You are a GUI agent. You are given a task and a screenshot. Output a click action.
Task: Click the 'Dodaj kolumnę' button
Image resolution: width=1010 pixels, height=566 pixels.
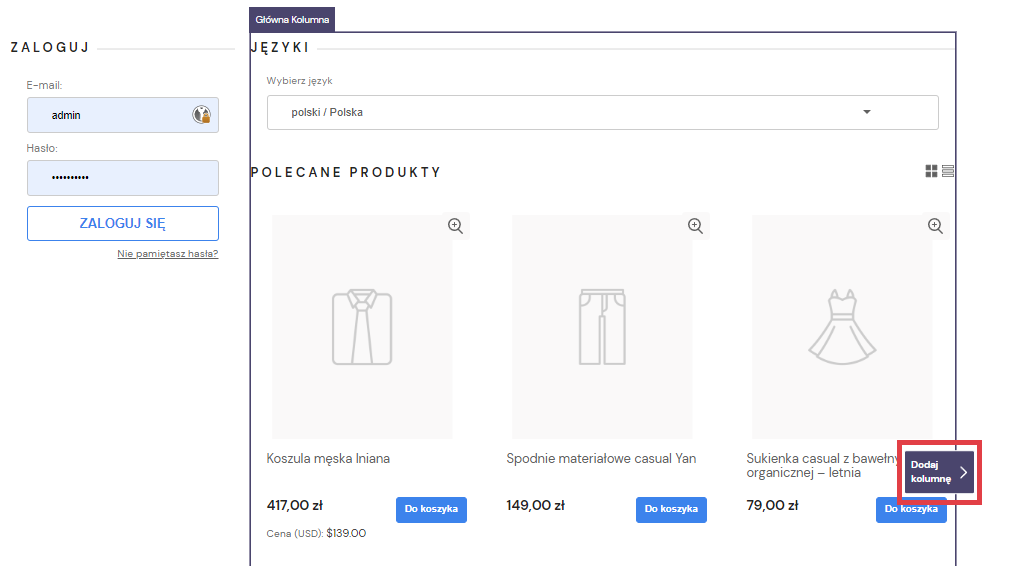(x=939, y=472)
